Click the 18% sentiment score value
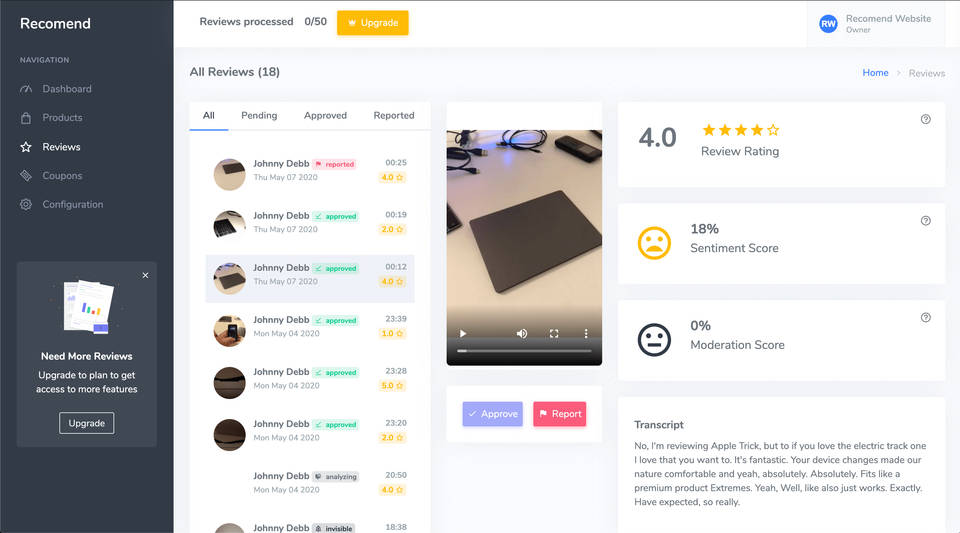The image size is (960, 533). tap(705, 229)
